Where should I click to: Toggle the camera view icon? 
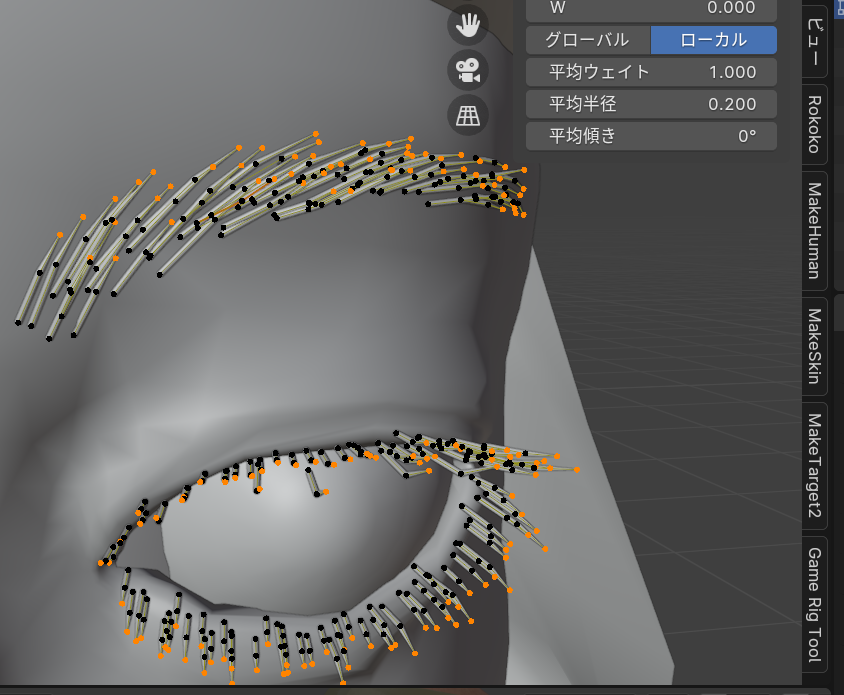pos(468,70)
